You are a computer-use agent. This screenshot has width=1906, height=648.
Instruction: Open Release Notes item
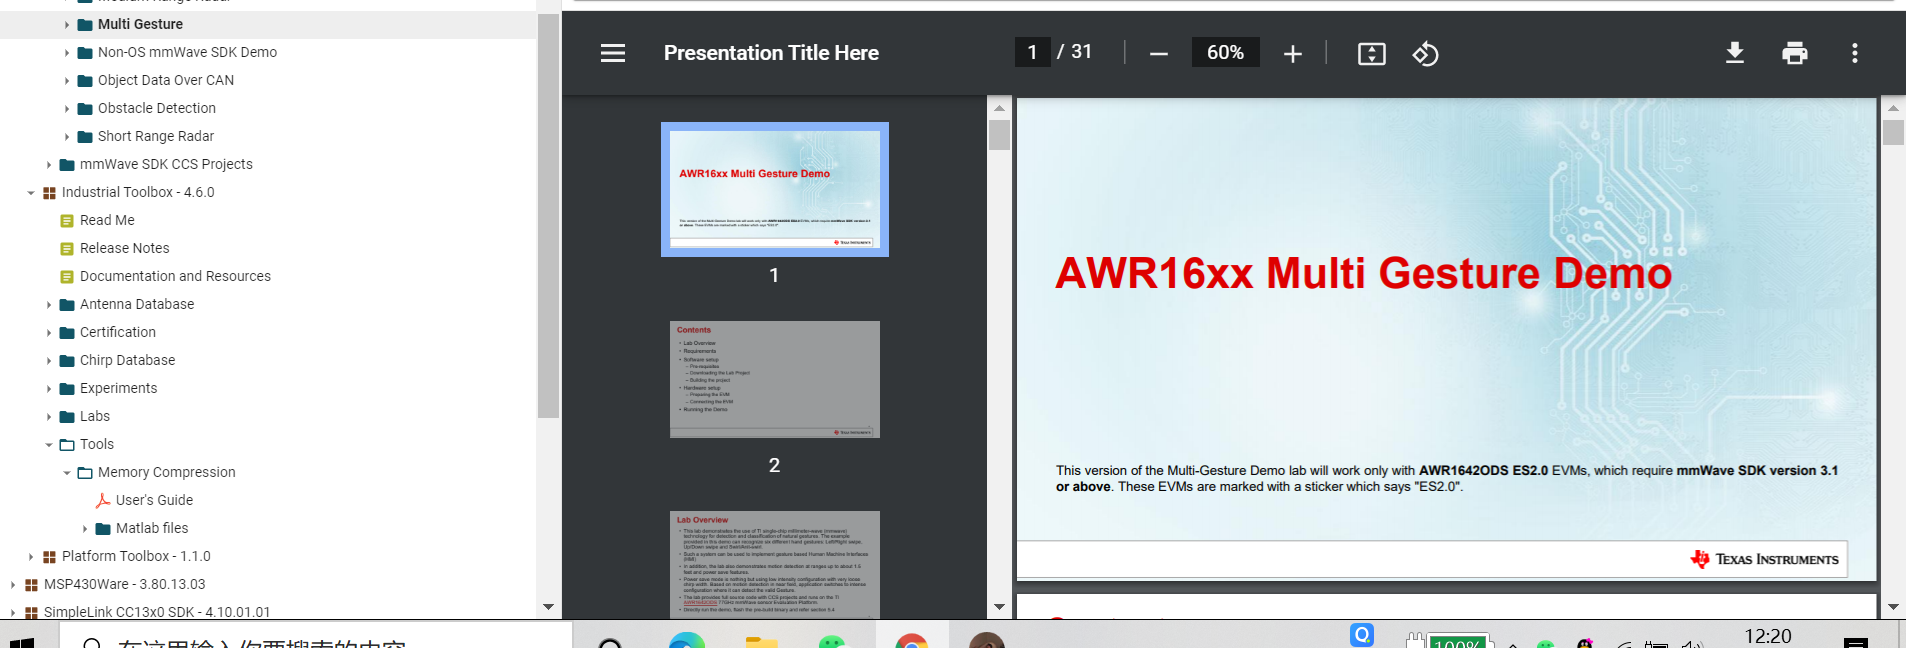(125, 248)
